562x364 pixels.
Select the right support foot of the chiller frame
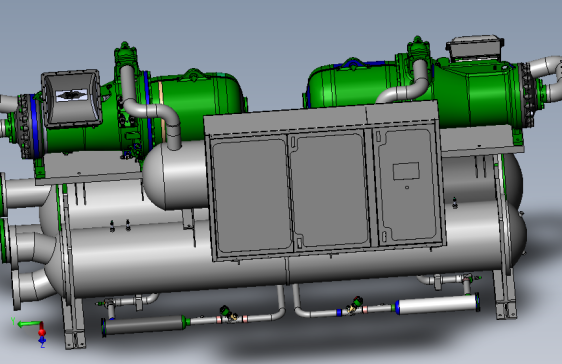pyautogui.click(x=505, y=294)
